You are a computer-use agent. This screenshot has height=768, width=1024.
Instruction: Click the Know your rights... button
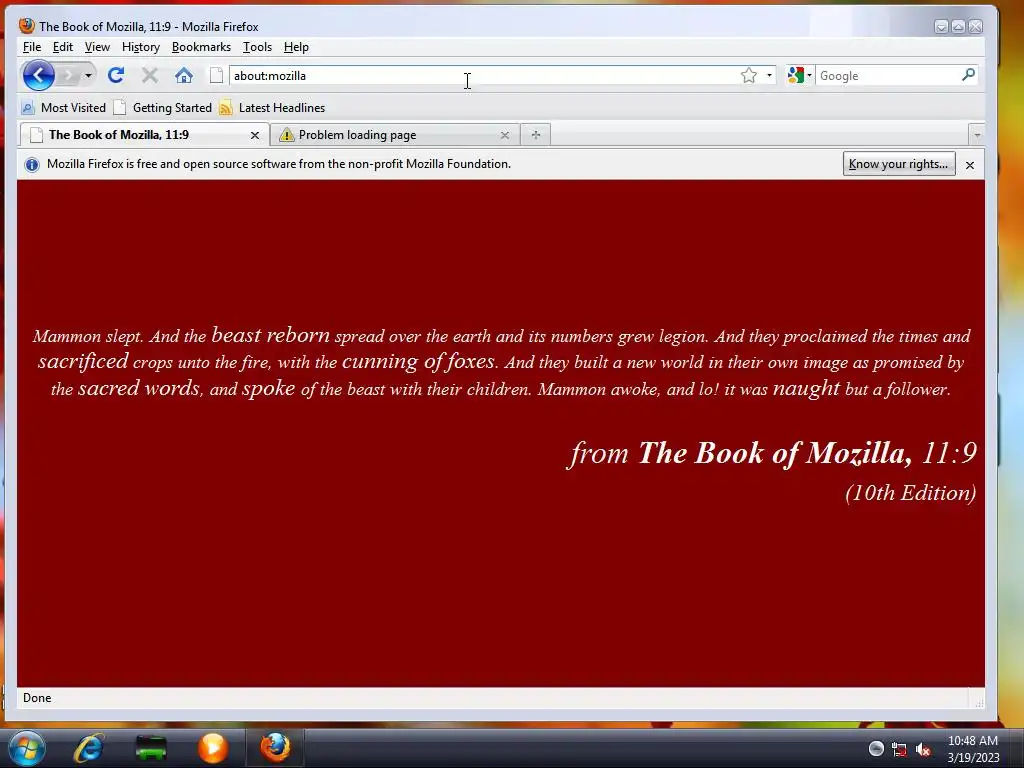pos(899,164)
